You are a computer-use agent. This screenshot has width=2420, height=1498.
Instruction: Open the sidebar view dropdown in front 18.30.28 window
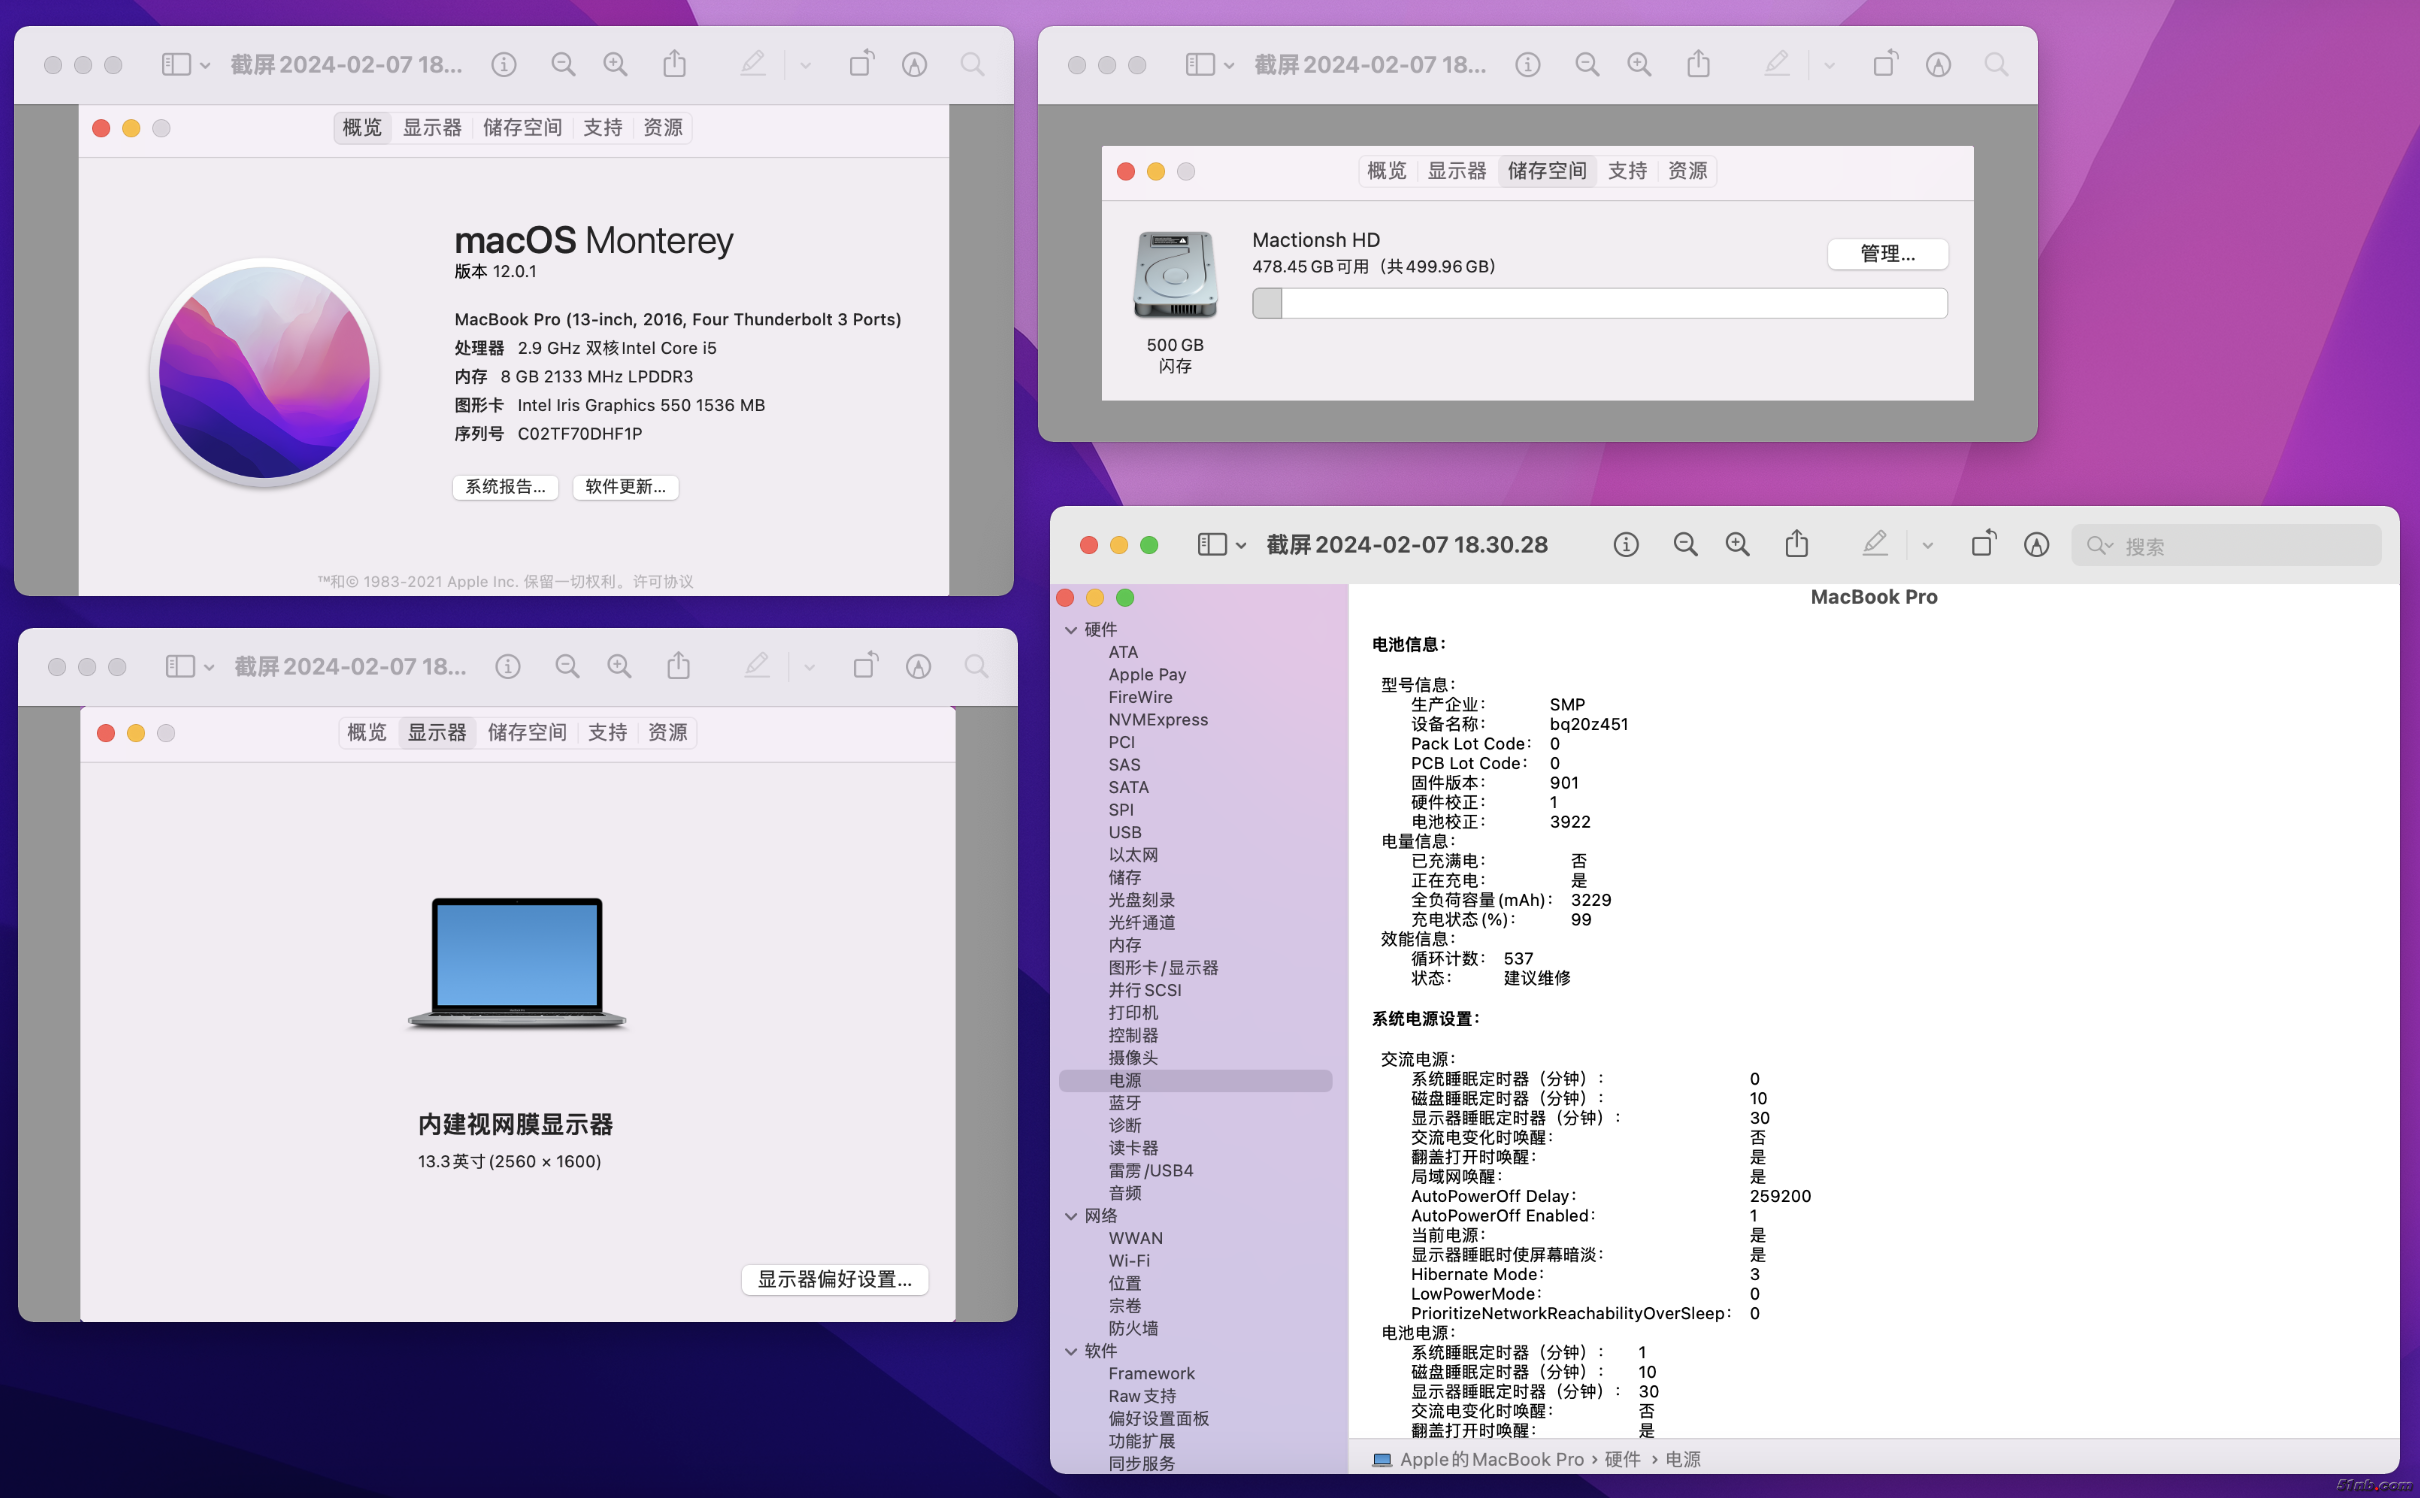coord(1241,545)
